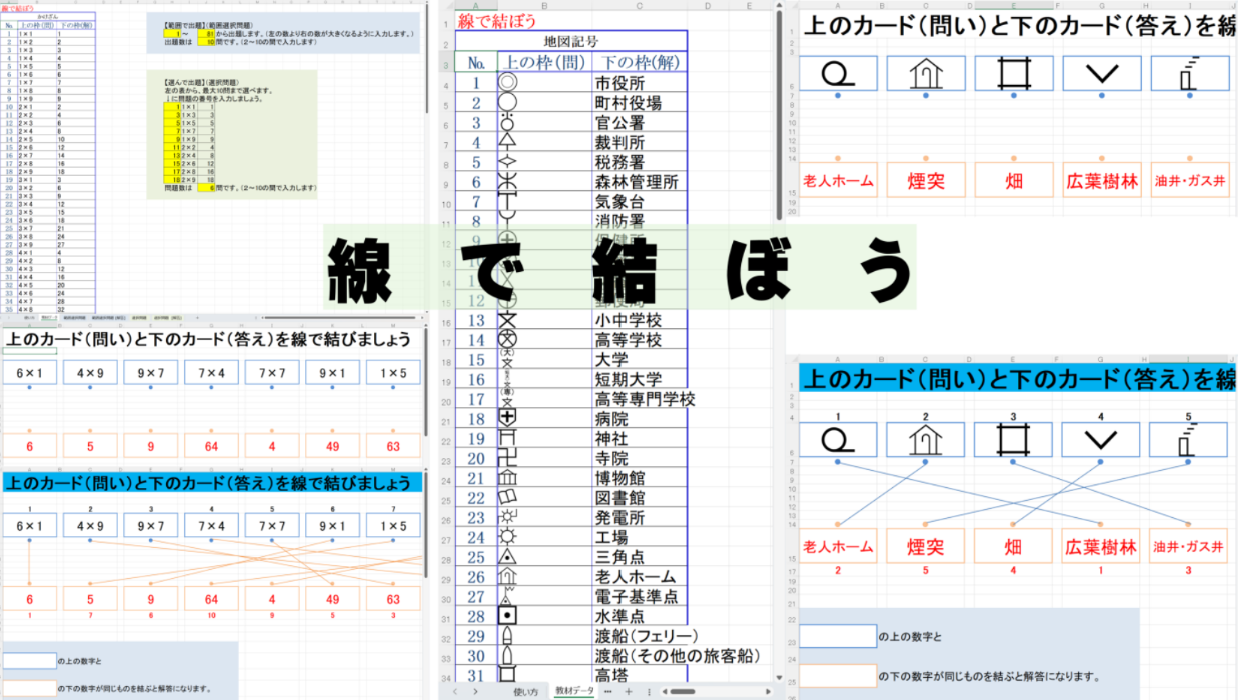The image size is (1238, 700).
Task: Click the library symbol beside 図書館
Action: pyautogui.click(x=508, y=498)
